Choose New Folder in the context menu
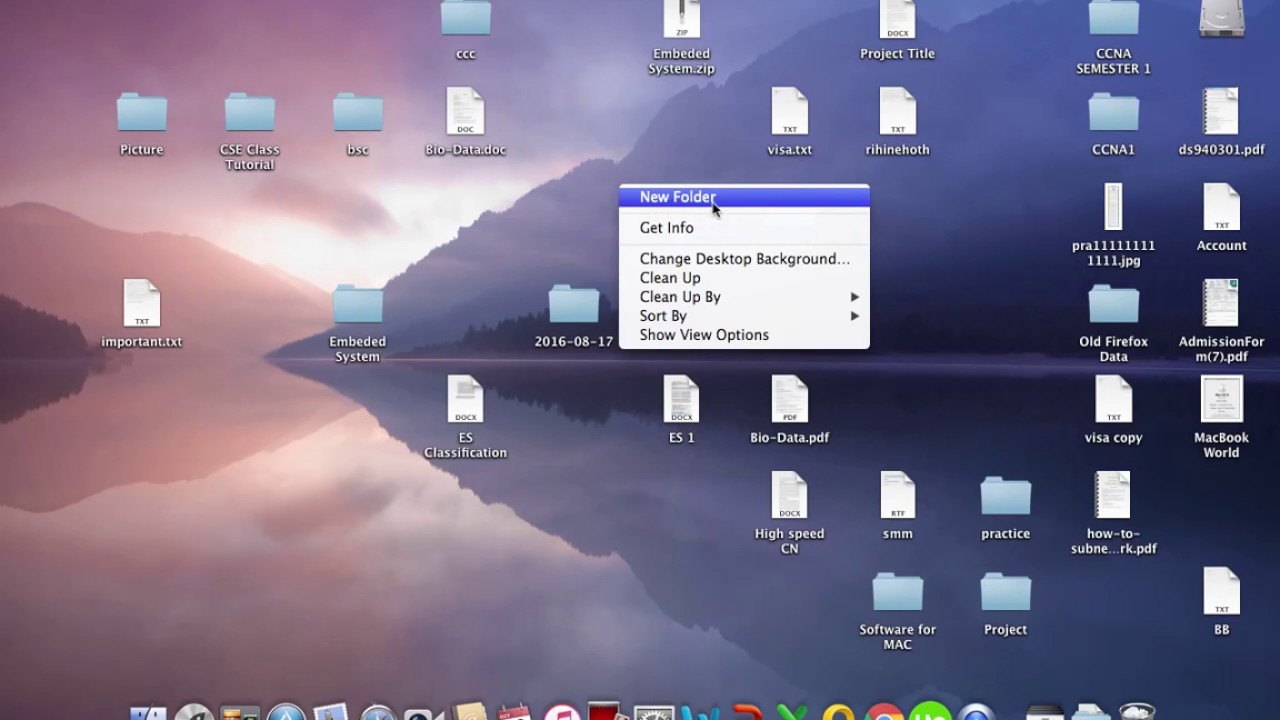Screen dimensions: 1280x720 744,197
